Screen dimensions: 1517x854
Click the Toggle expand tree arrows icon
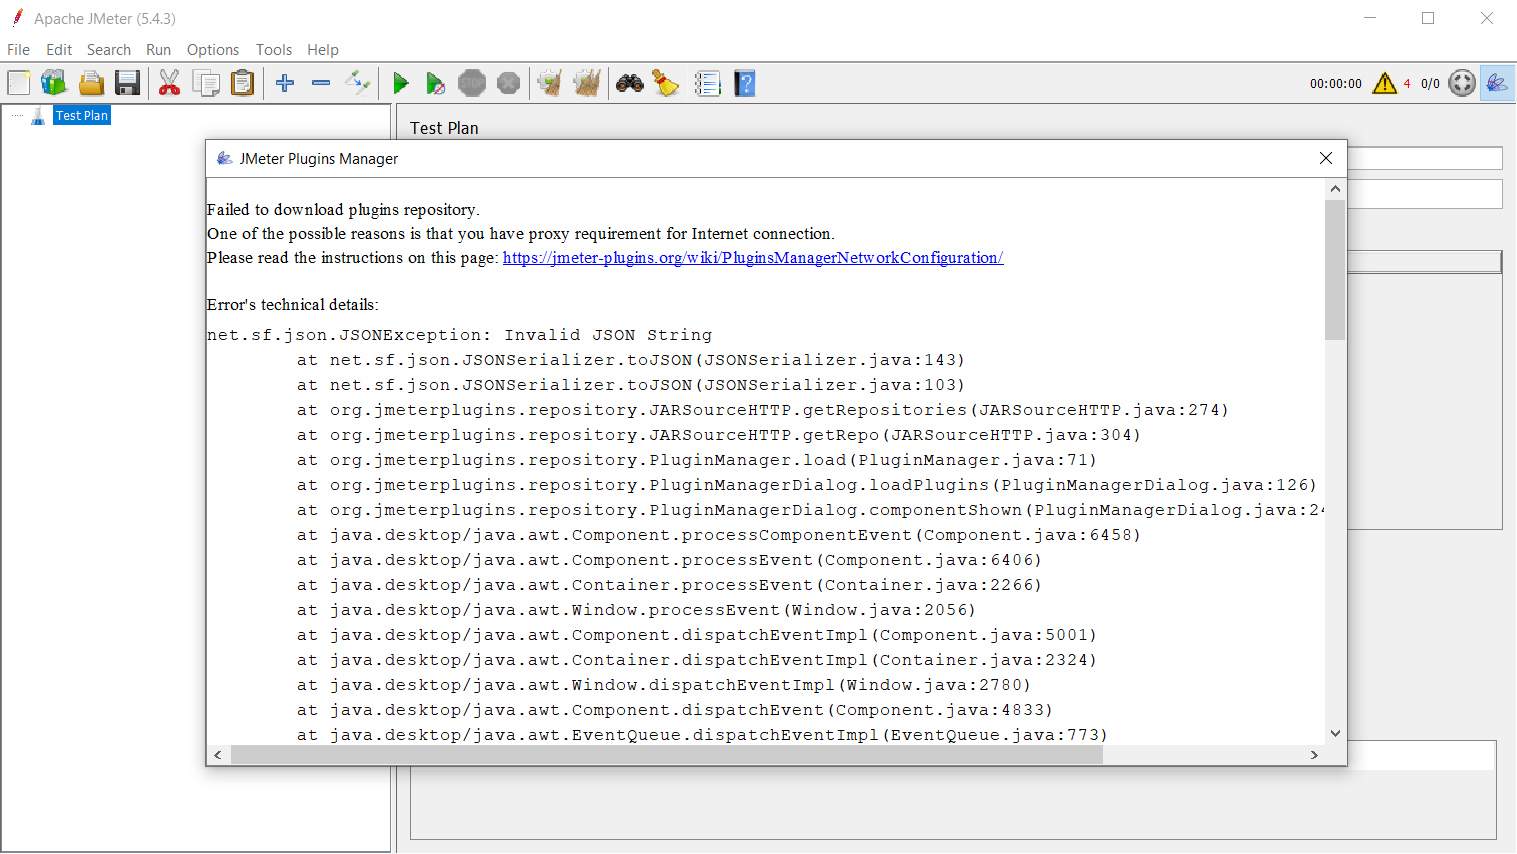point(358,84)
